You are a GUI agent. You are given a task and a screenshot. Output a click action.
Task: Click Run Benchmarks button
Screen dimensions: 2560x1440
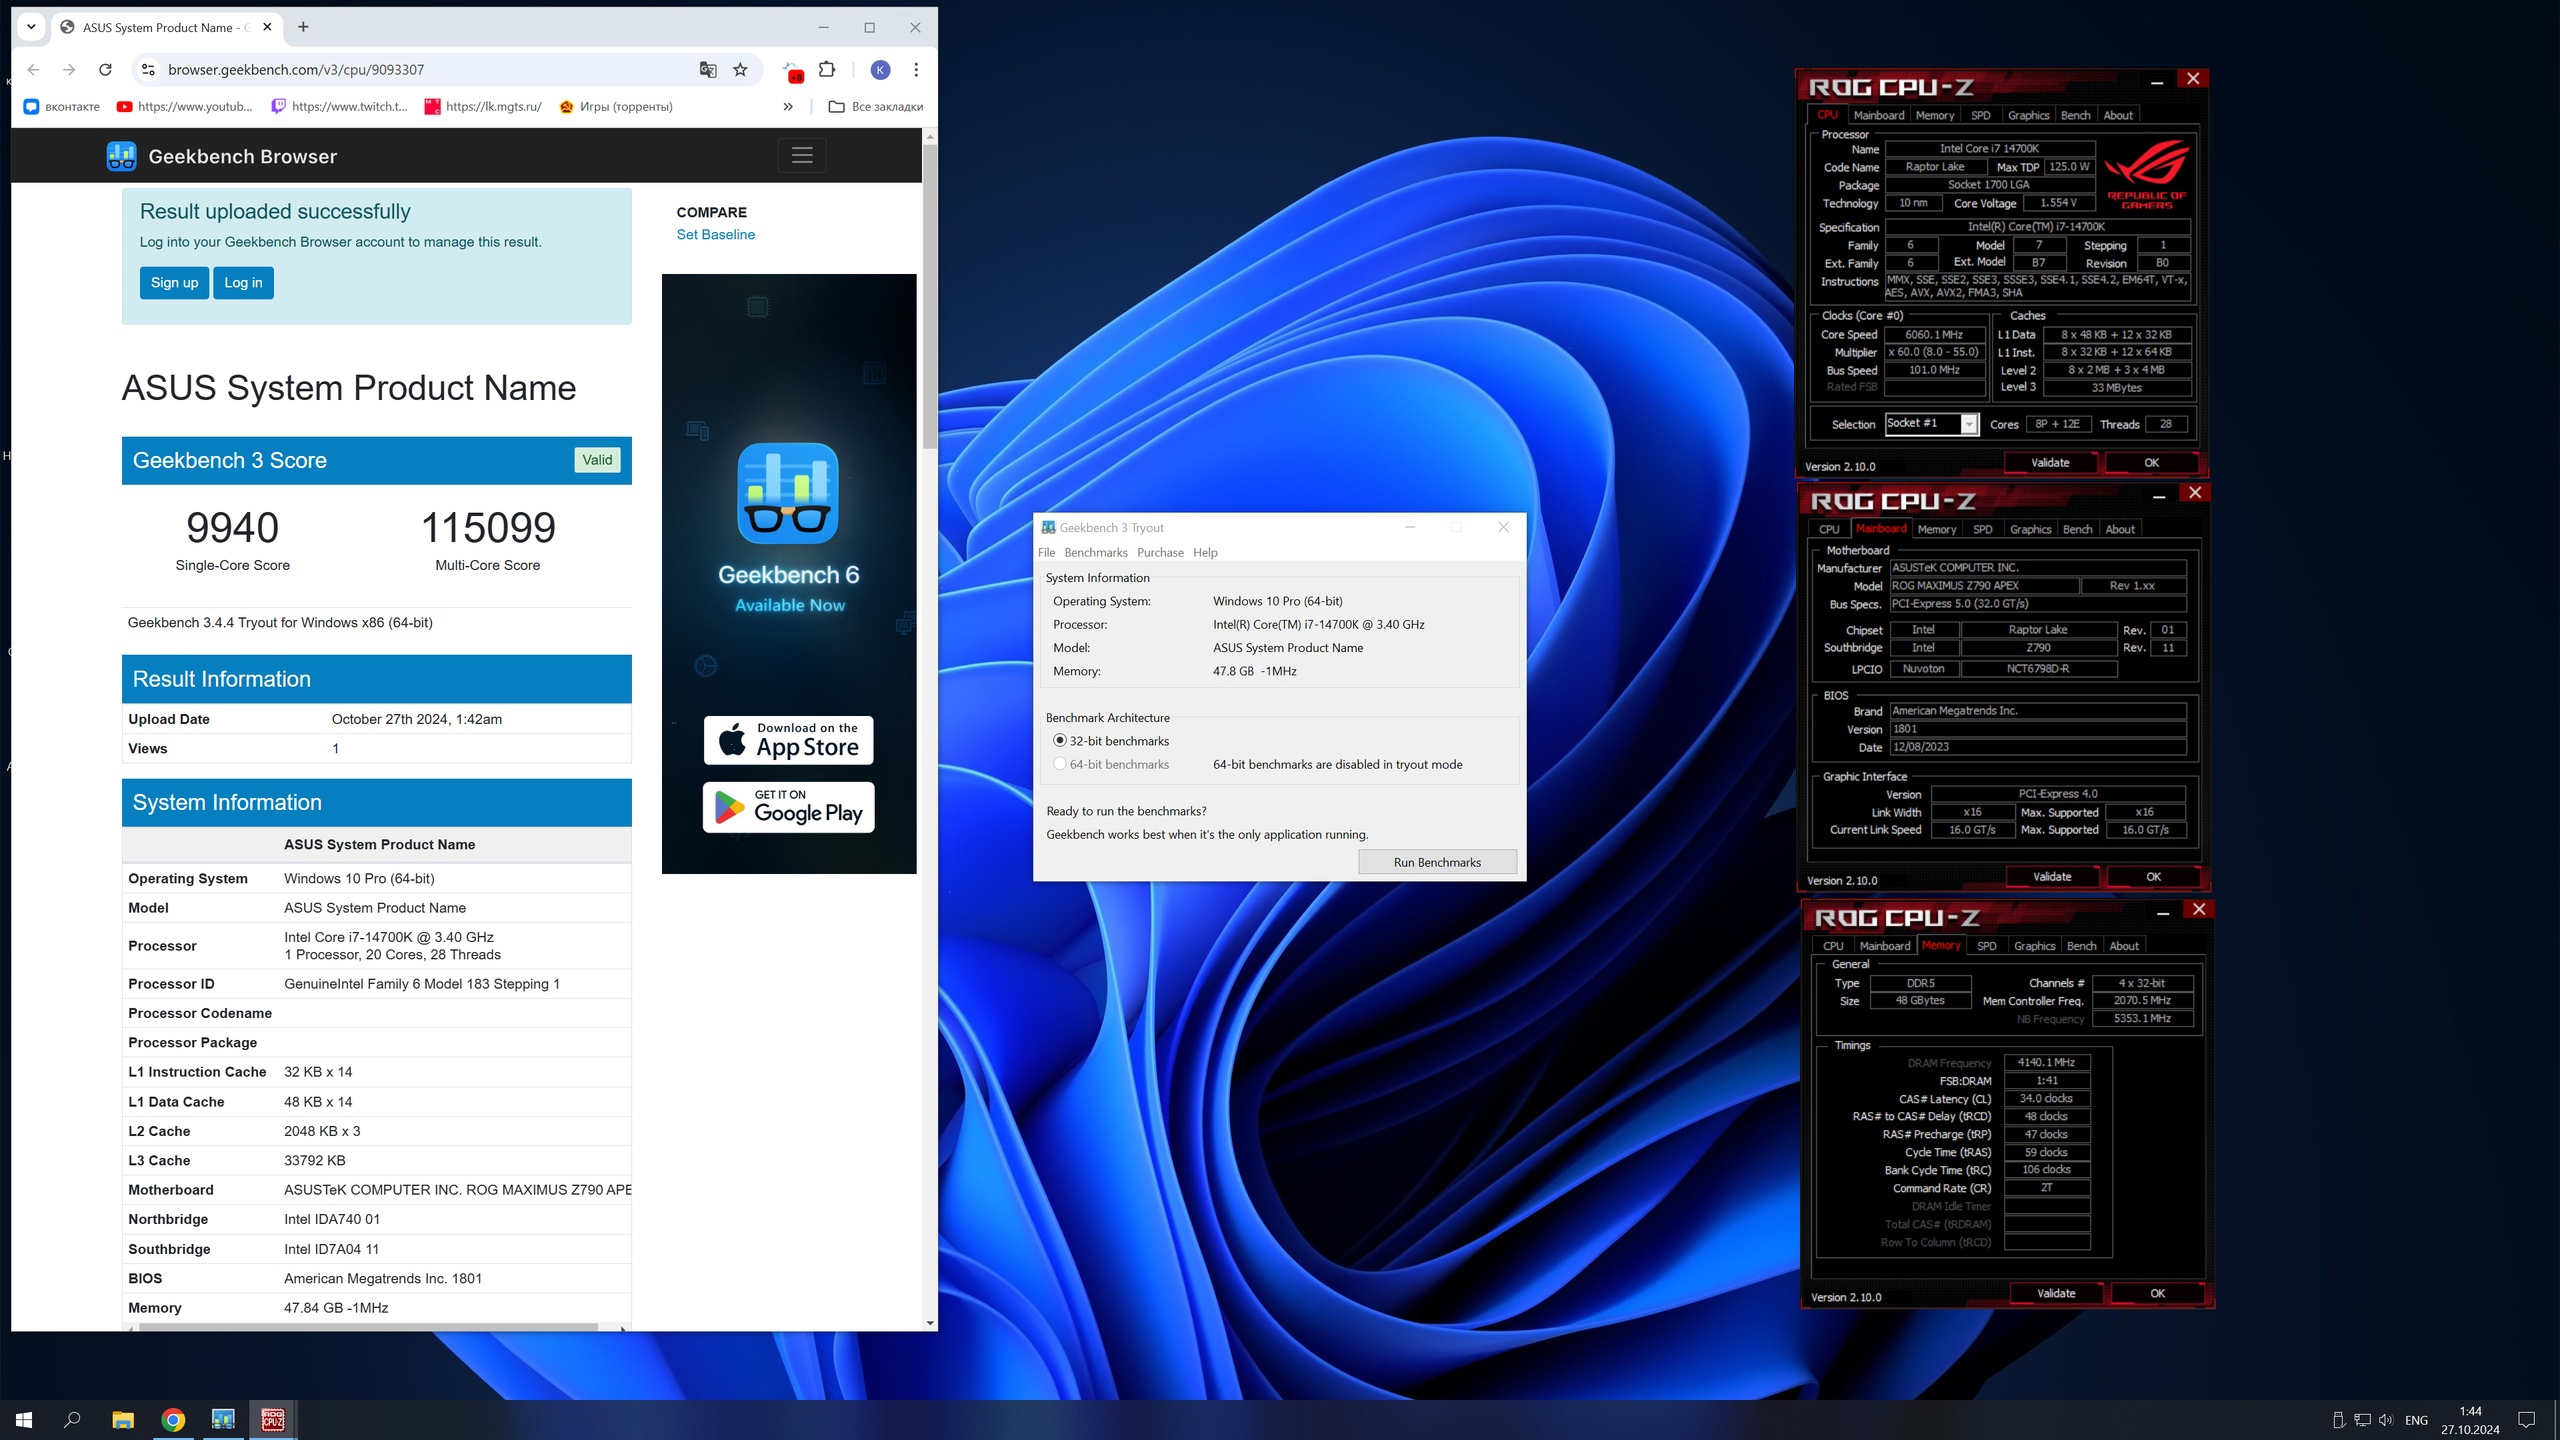(1437, 862)
